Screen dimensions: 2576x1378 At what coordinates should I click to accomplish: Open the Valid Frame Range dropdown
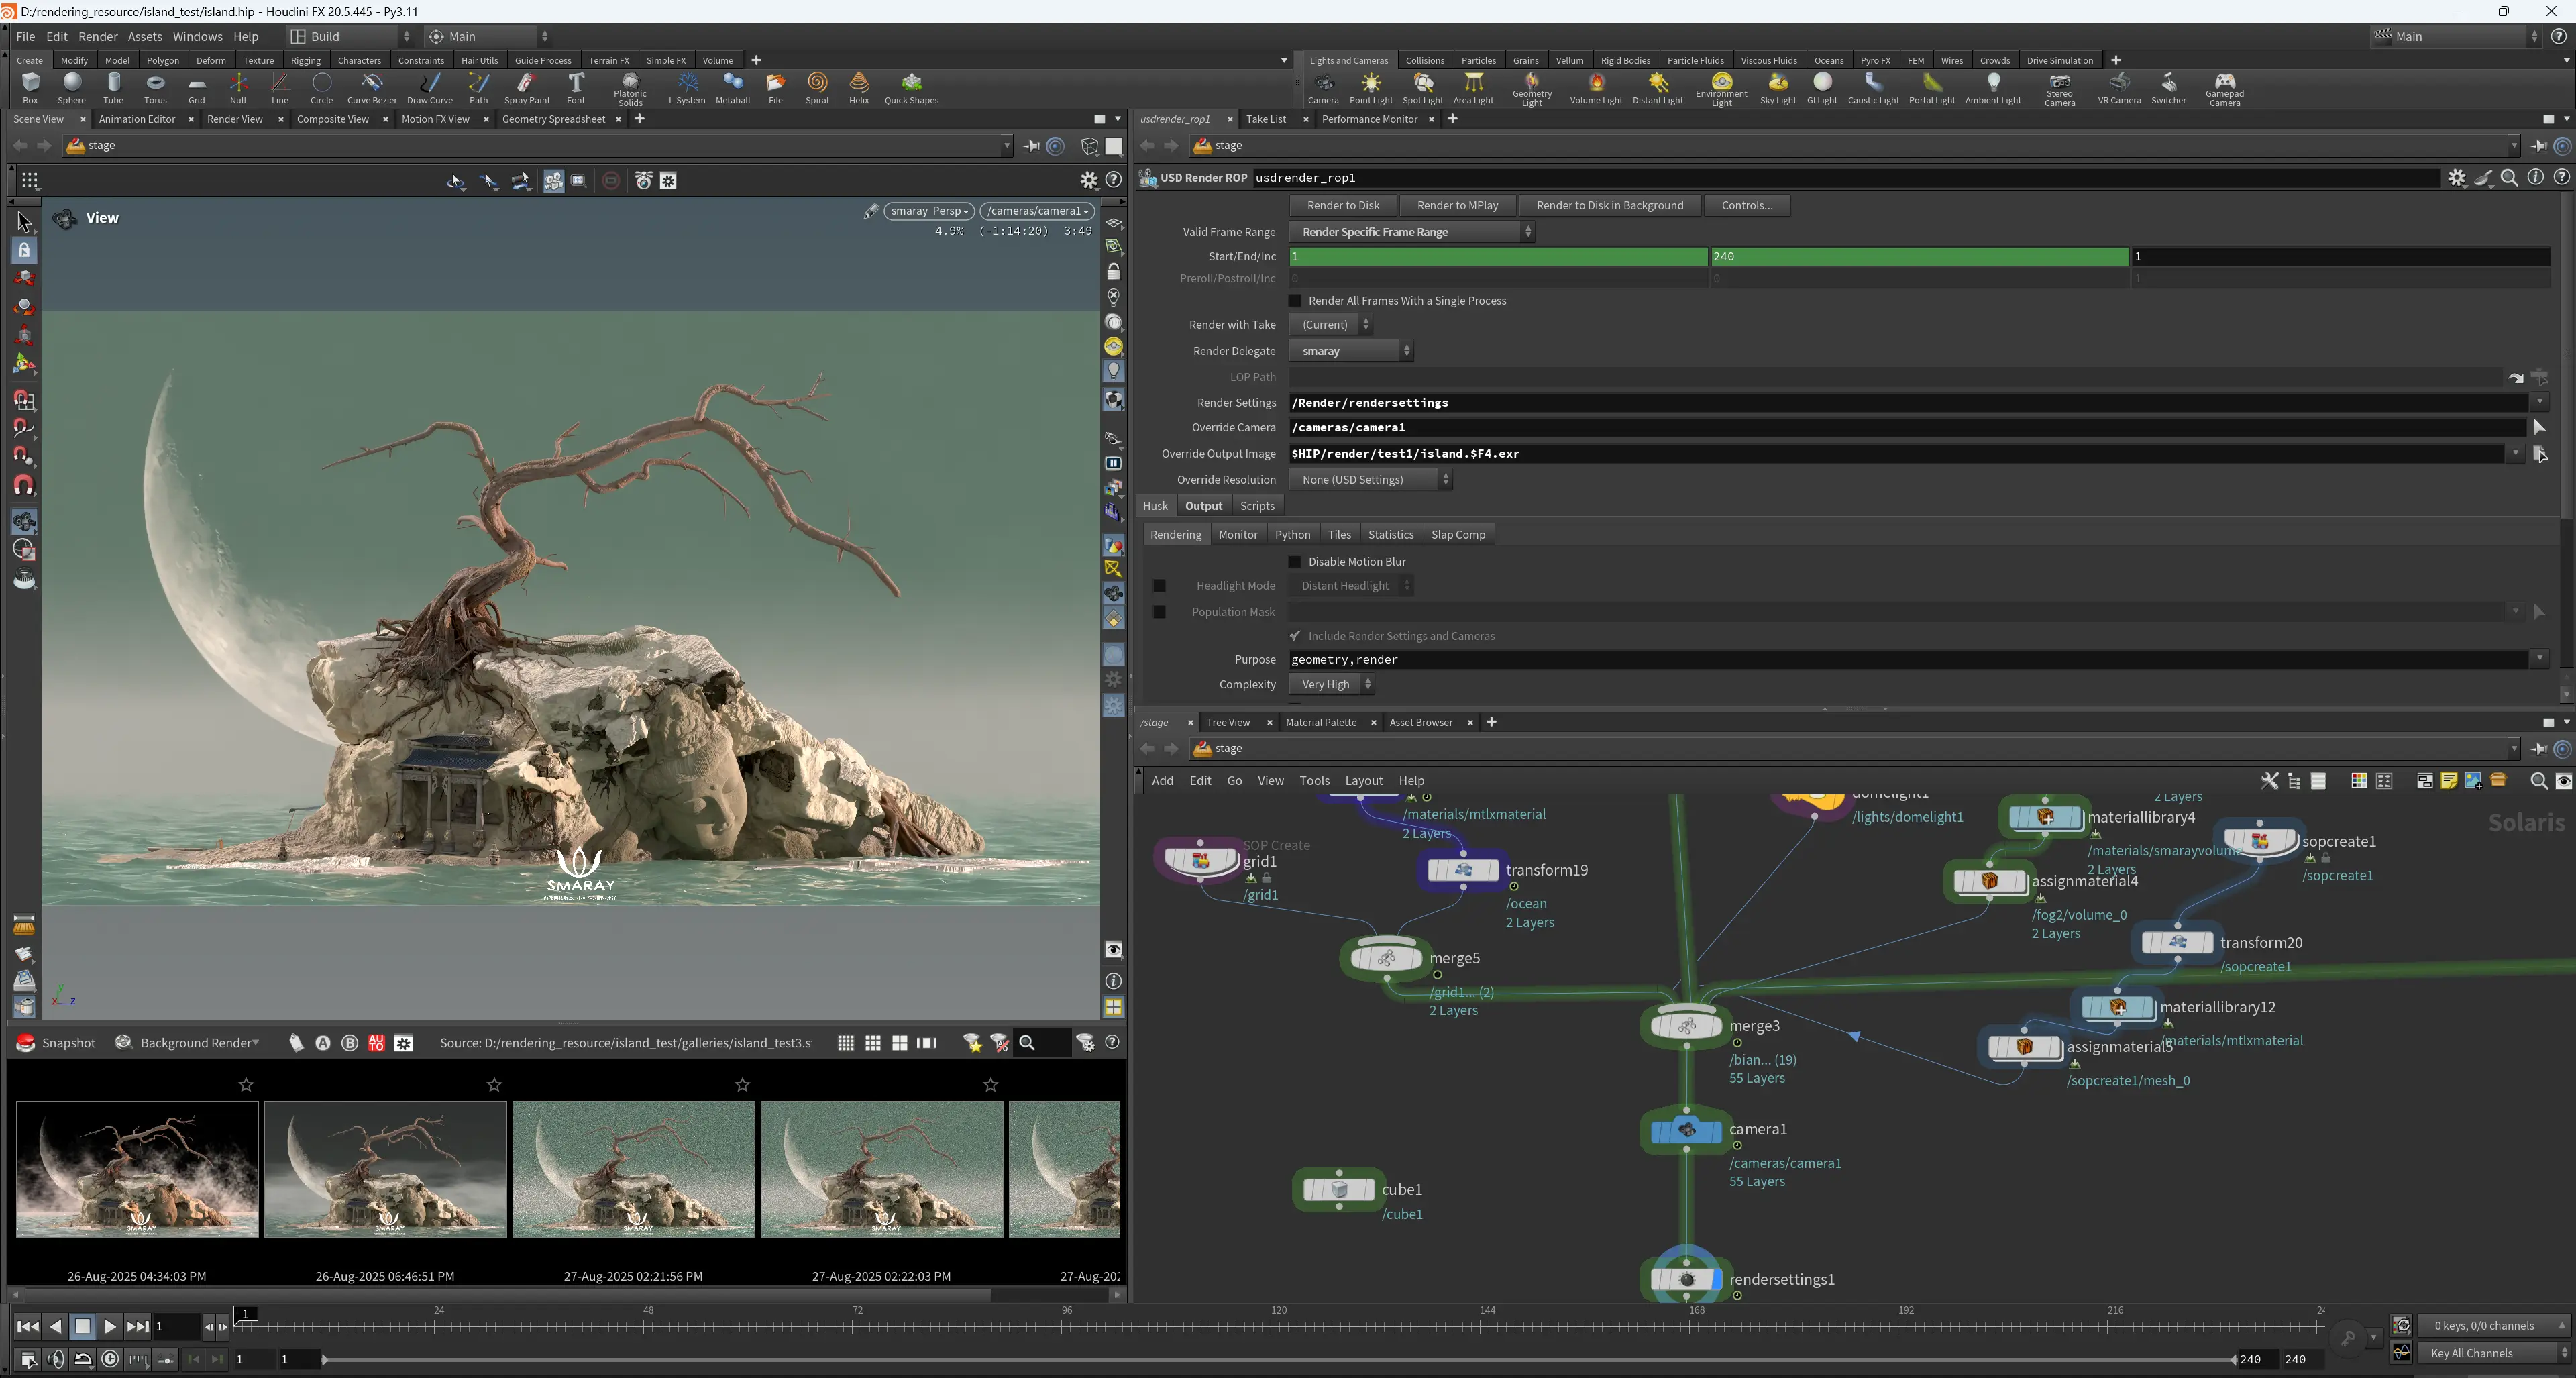[1411, 232]
